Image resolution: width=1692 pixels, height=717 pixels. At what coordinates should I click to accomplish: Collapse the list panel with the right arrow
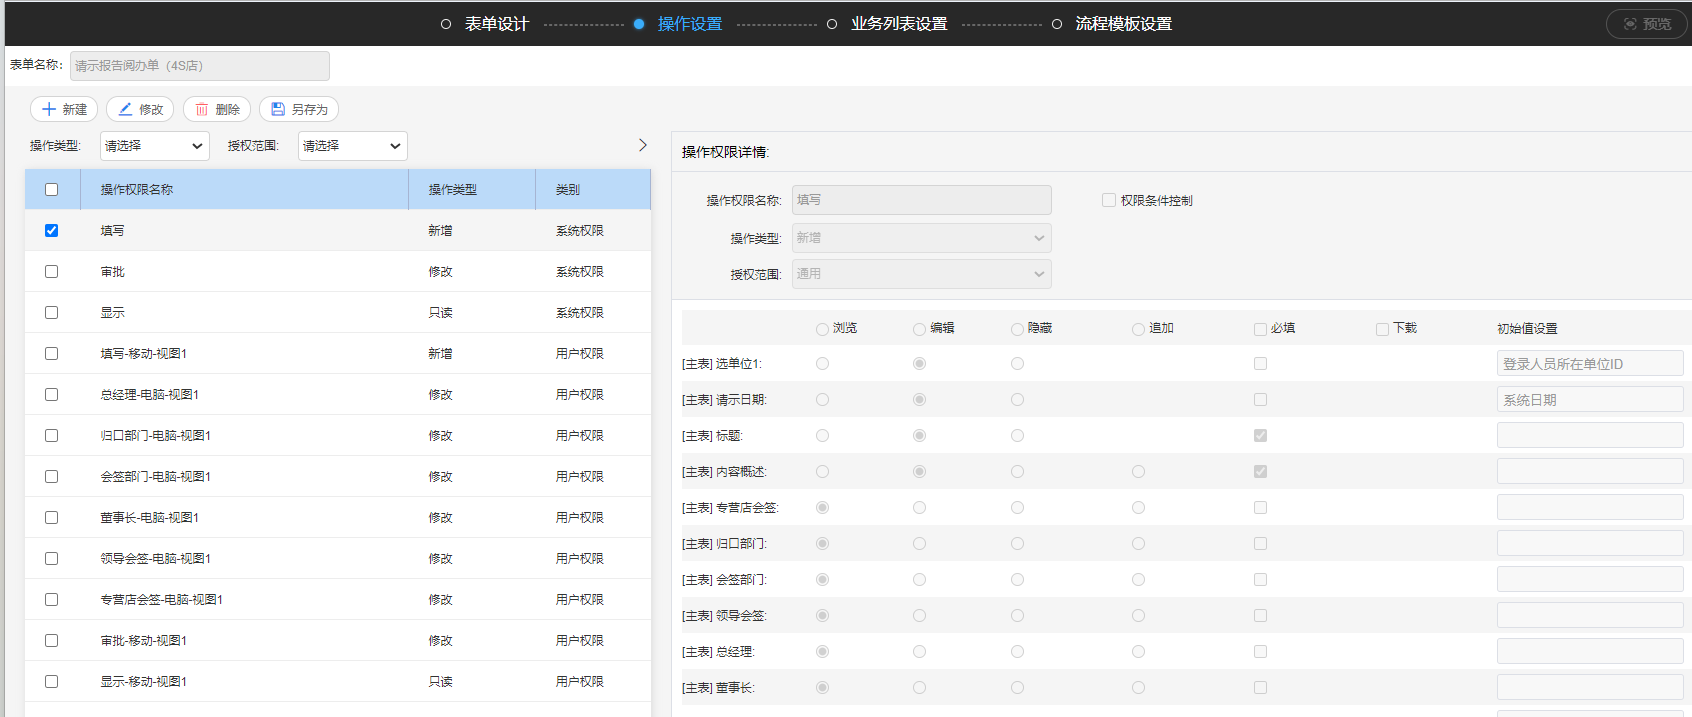[x=642, y=145]
